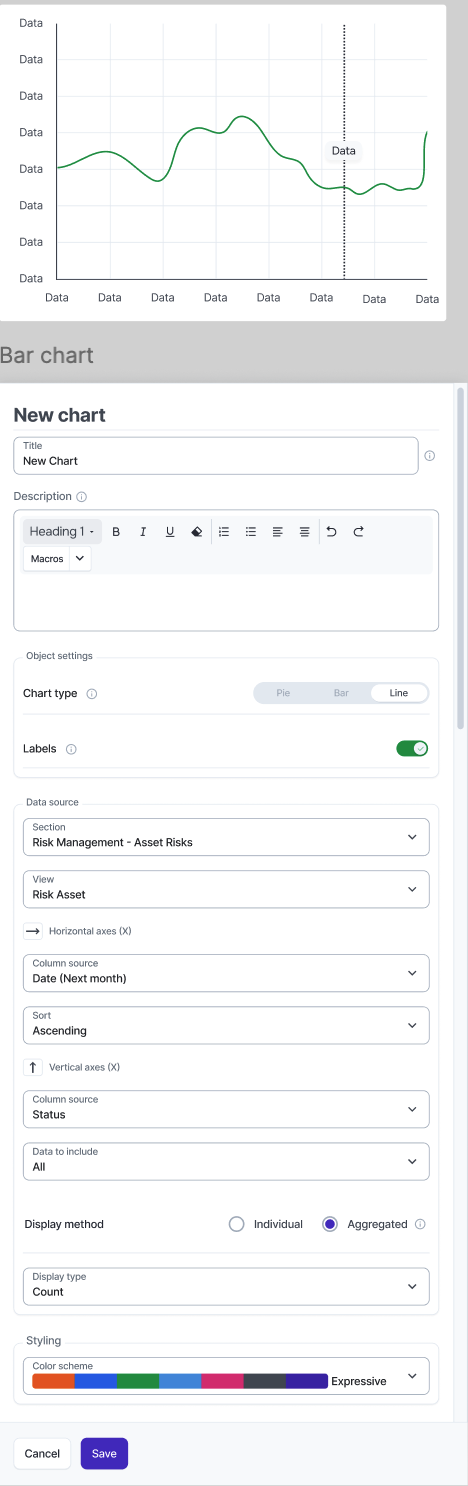Insert a numbered list
Screen dimensions: 468x1486
click(224, 532)
